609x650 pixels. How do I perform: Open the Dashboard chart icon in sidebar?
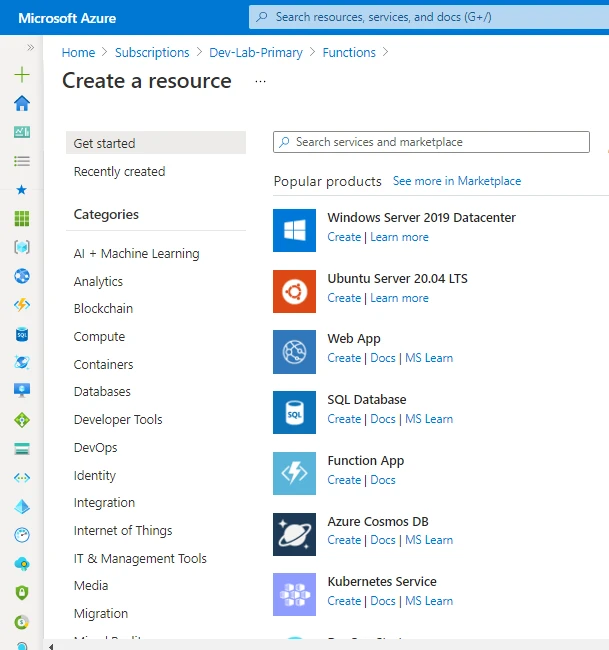pyautogui.click(x=22, y=132)
